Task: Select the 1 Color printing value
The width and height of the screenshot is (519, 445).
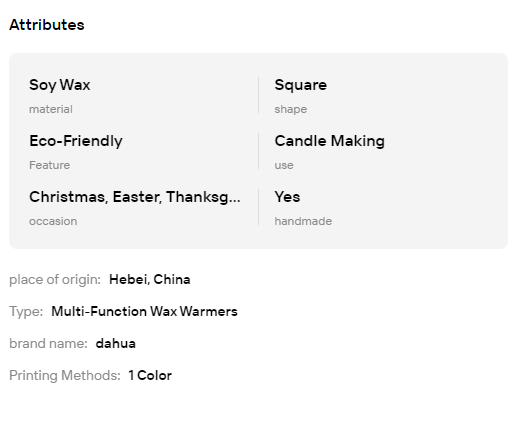Action: 150,375
